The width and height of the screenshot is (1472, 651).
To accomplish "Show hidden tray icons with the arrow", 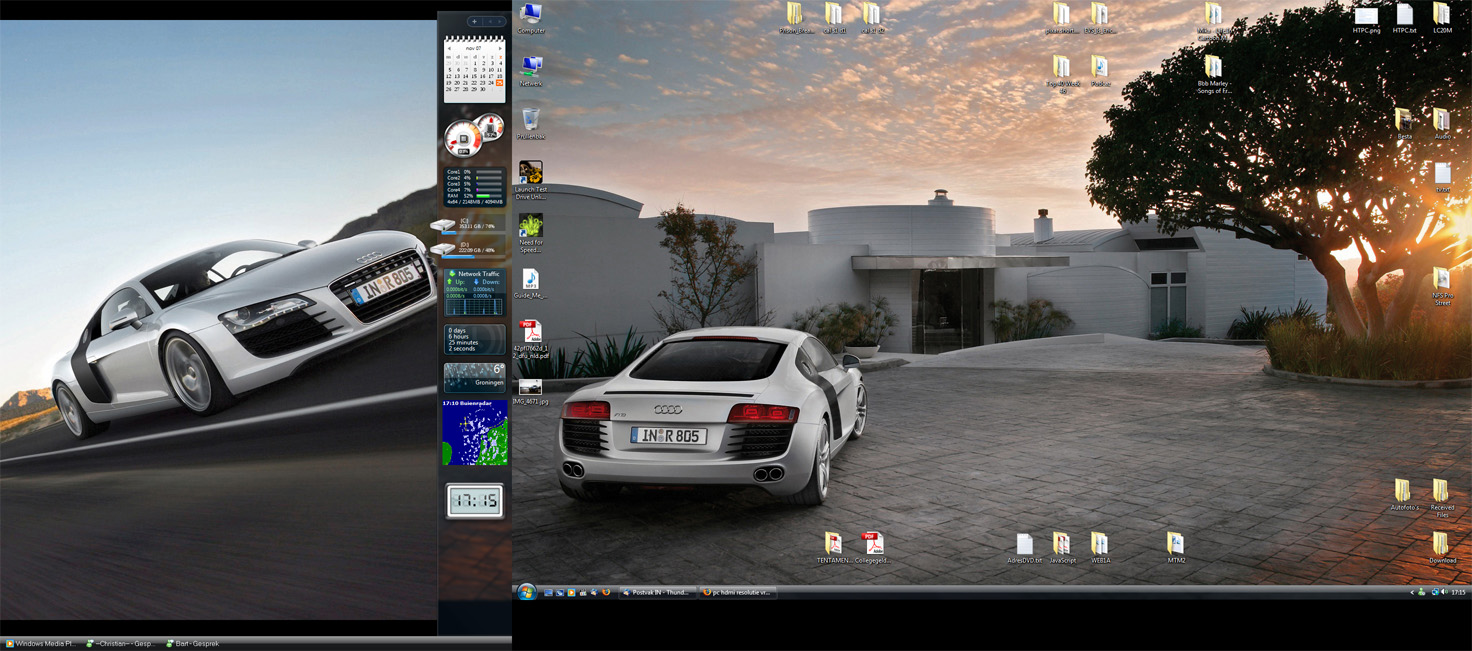I will click(1413, 592).
